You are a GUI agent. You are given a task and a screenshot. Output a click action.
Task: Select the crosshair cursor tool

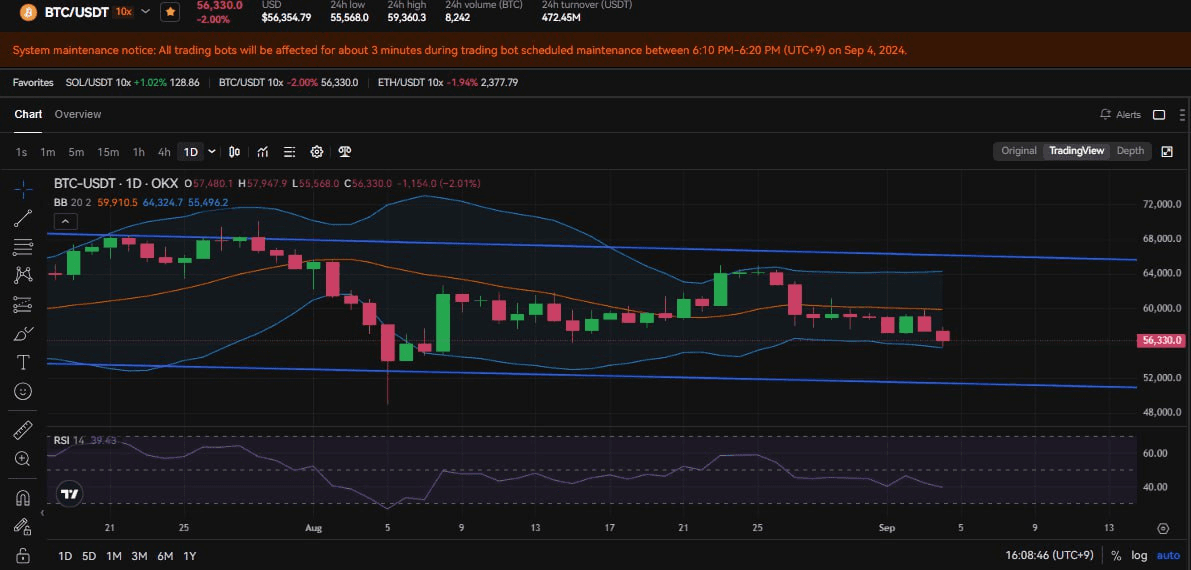(x=23, y=189)
